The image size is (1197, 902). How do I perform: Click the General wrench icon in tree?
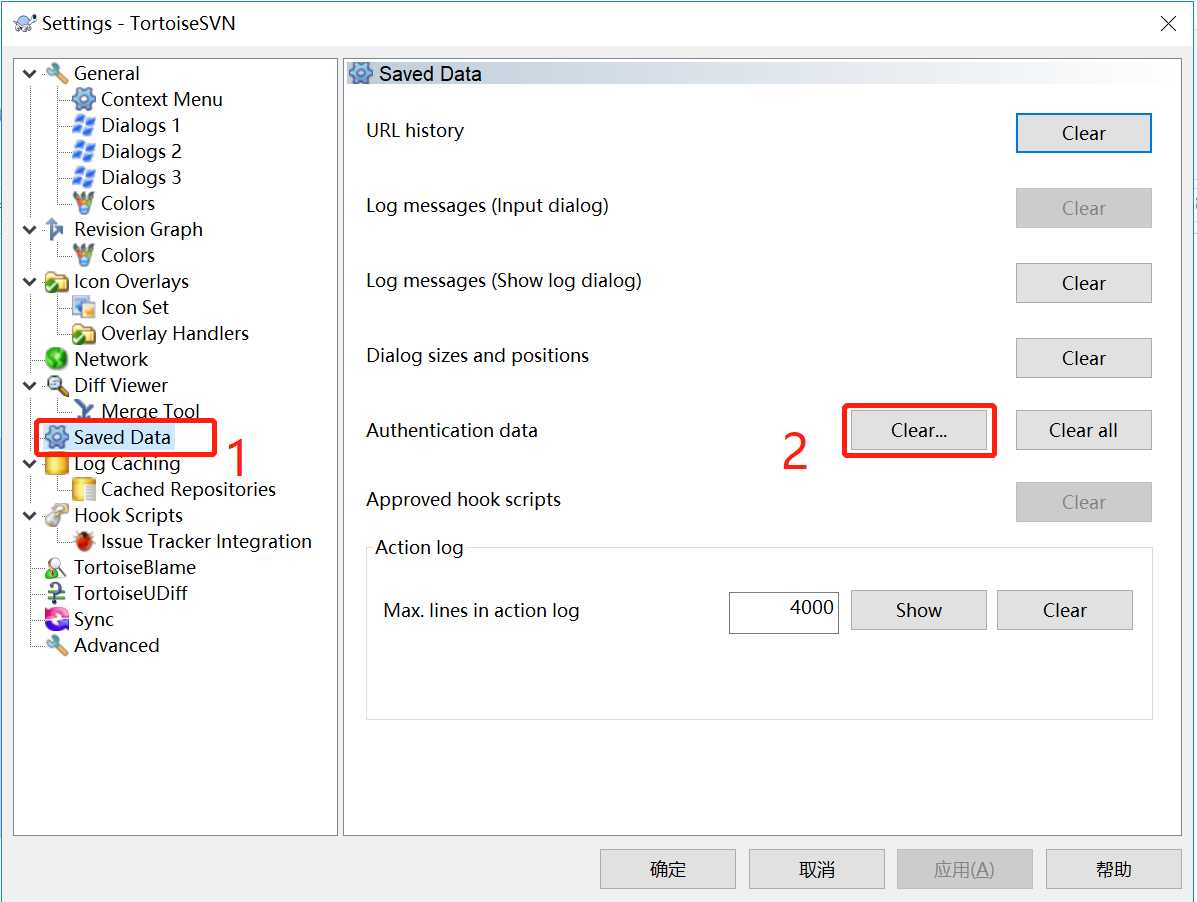click(56, 73)
